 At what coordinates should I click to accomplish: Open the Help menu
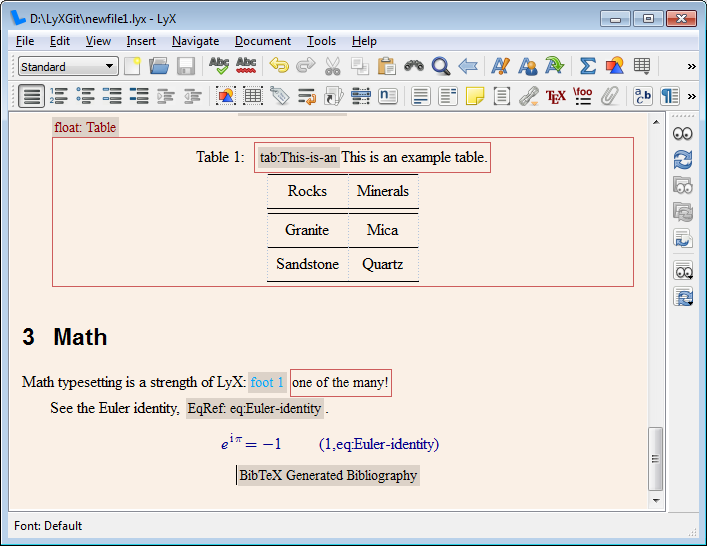364,41
